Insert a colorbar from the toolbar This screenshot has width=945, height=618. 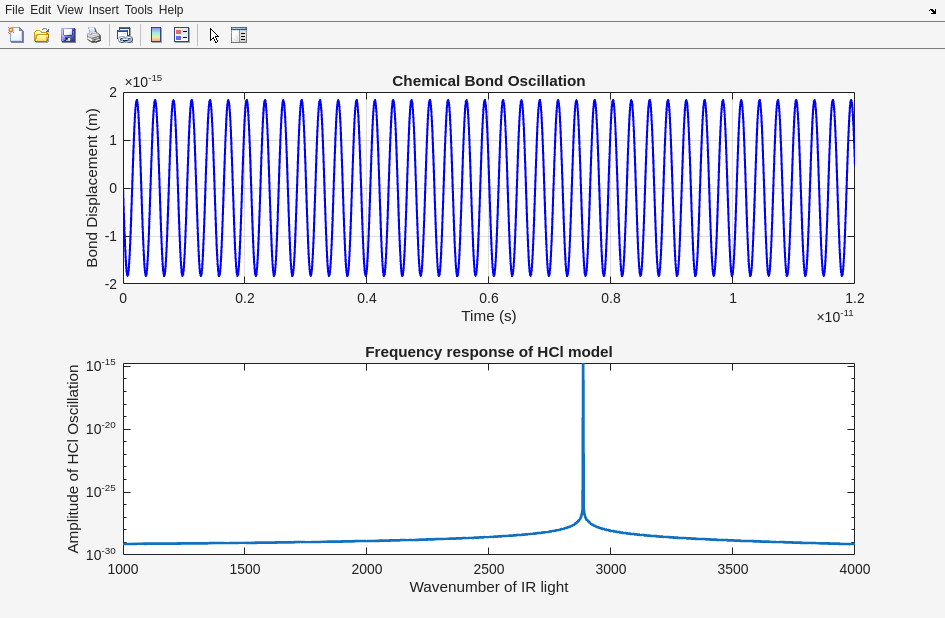click(x=156, y=35)
